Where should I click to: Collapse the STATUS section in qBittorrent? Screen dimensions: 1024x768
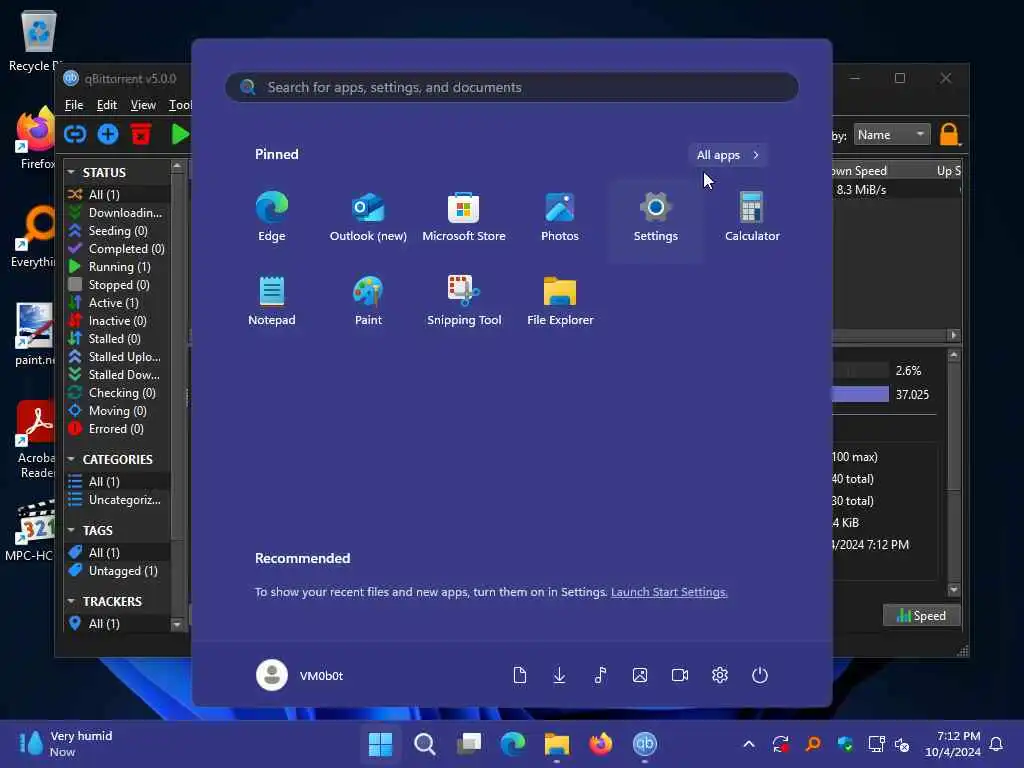(x=71, y=172)
